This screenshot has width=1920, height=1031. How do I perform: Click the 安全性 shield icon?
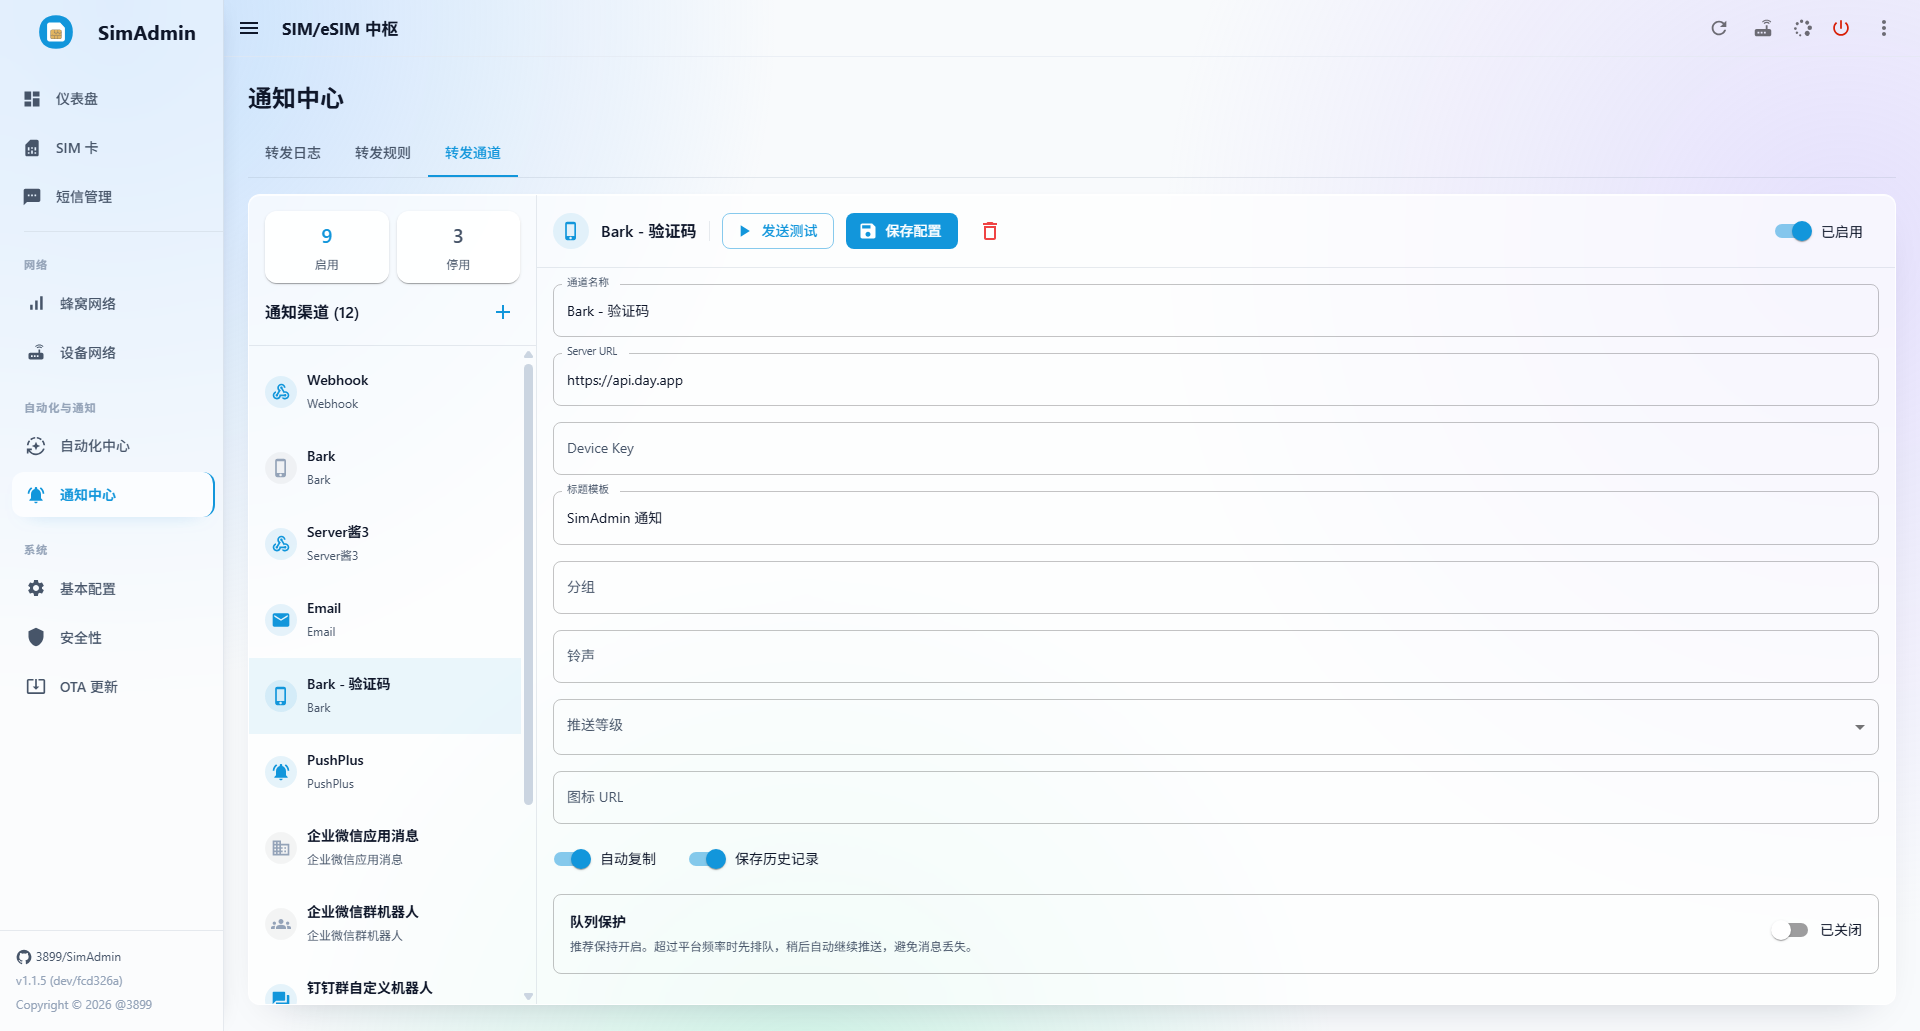coord(36,637)
